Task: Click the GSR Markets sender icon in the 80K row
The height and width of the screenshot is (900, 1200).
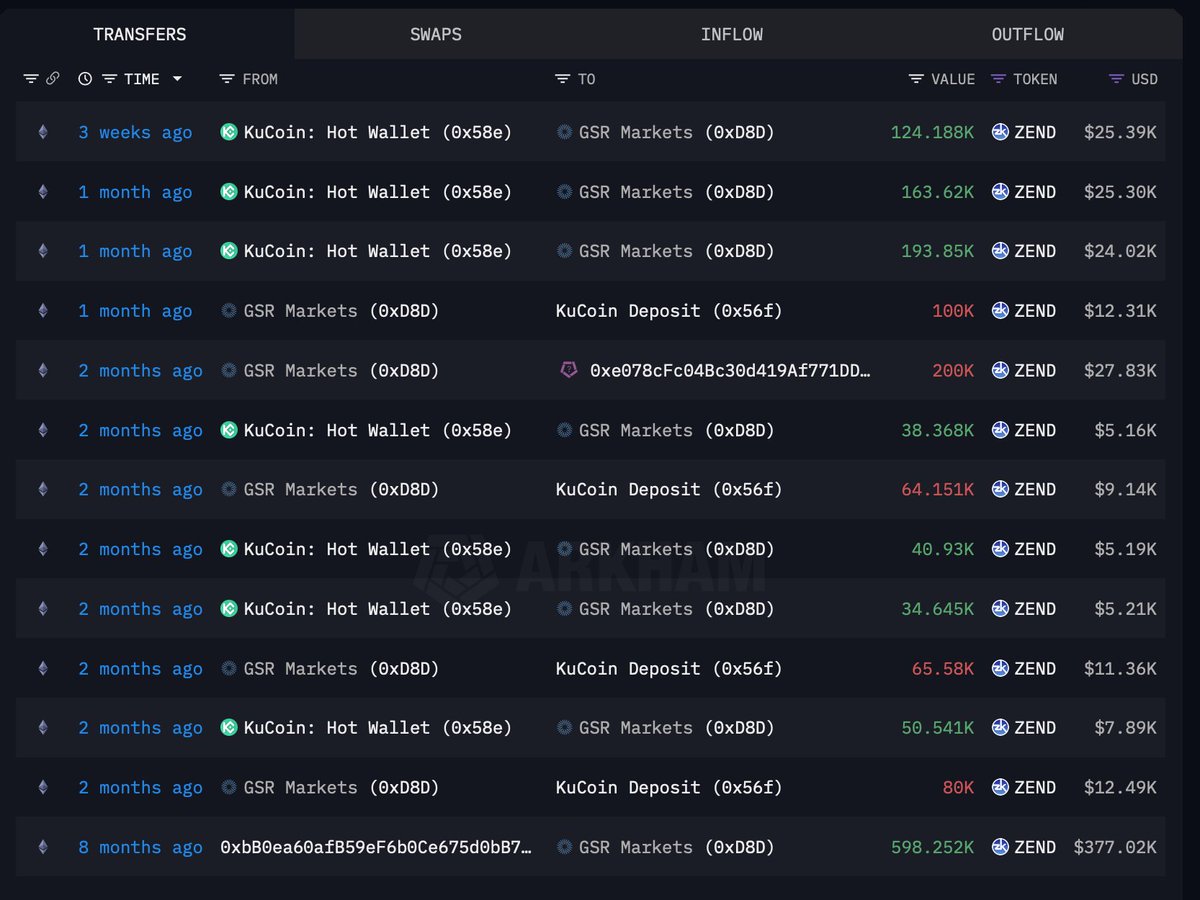Action: [x=229, y=788]
